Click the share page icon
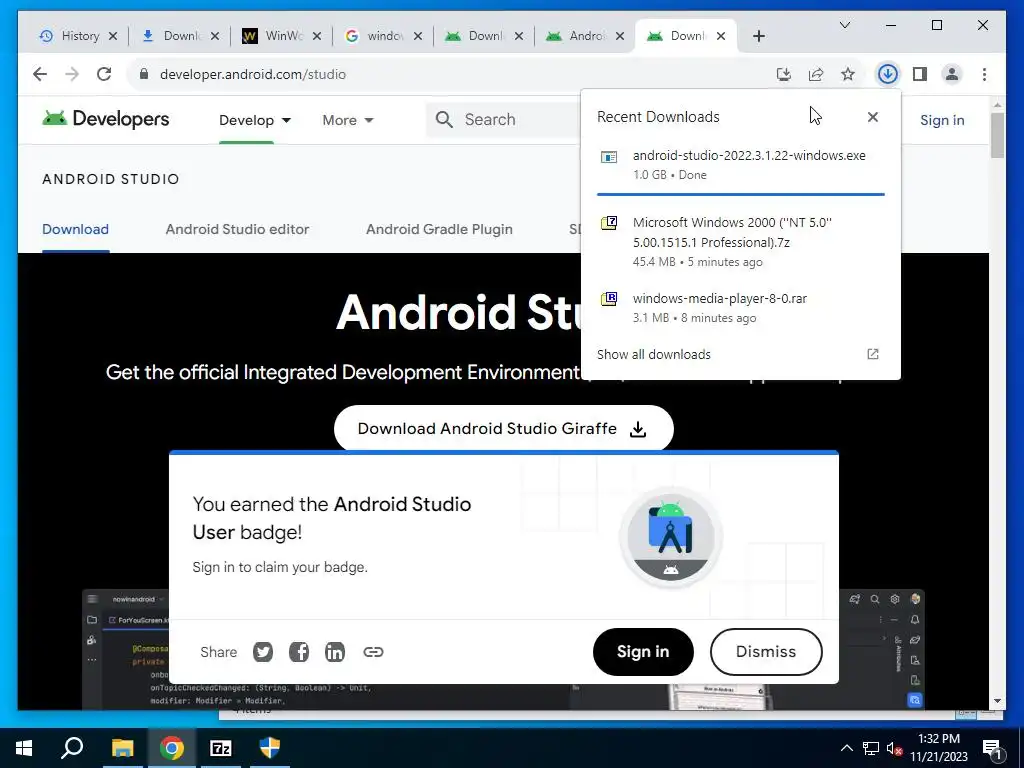This screenshot has width=1024, height=768. [816, 74]
